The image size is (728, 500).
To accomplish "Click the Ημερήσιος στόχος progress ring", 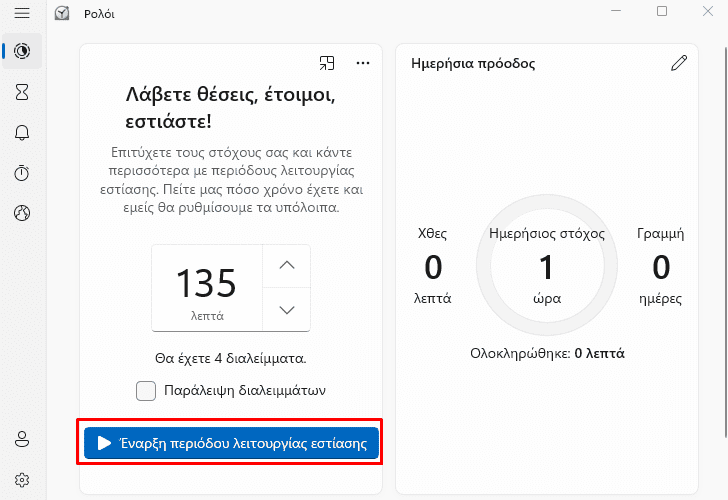I will pyautogui.click(x=547, y=265).
